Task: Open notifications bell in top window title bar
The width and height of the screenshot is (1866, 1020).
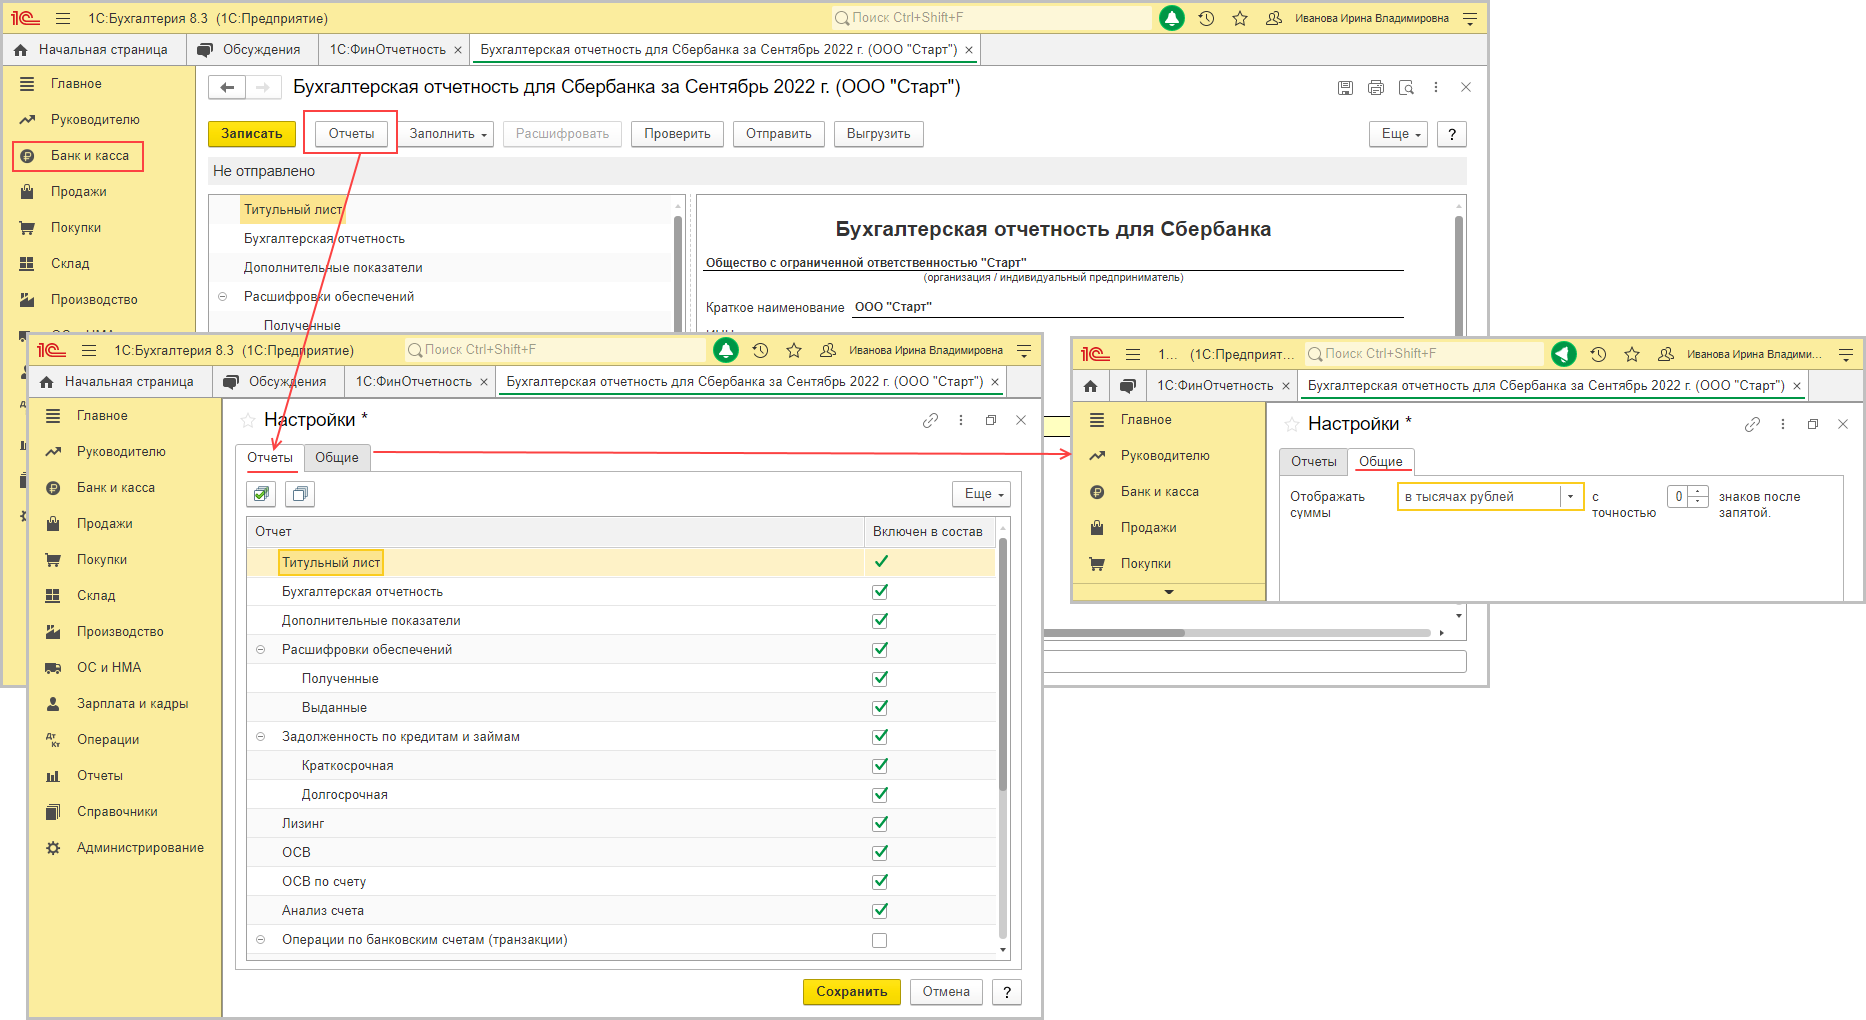Action: (1172, 18)
